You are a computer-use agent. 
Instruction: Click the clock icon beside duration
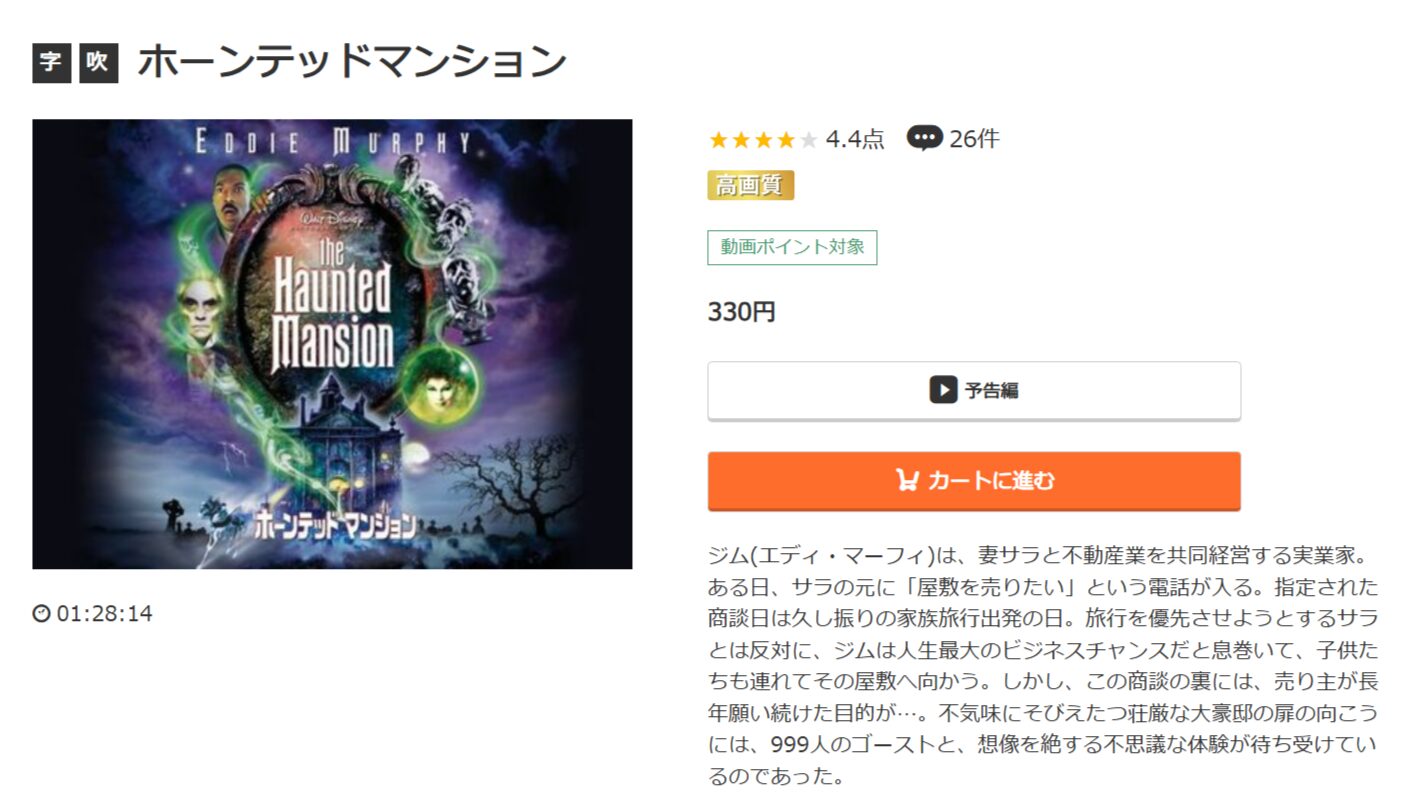[41, 614]
